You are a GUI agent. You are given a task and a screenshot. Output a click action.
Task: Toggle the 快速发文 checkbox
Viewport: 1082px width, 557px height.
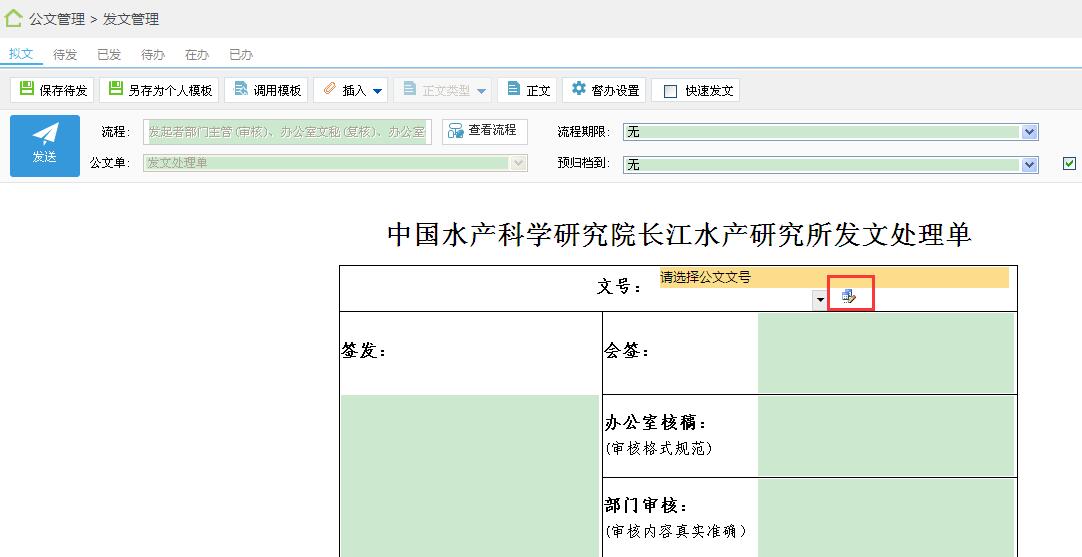click(670, 91)
